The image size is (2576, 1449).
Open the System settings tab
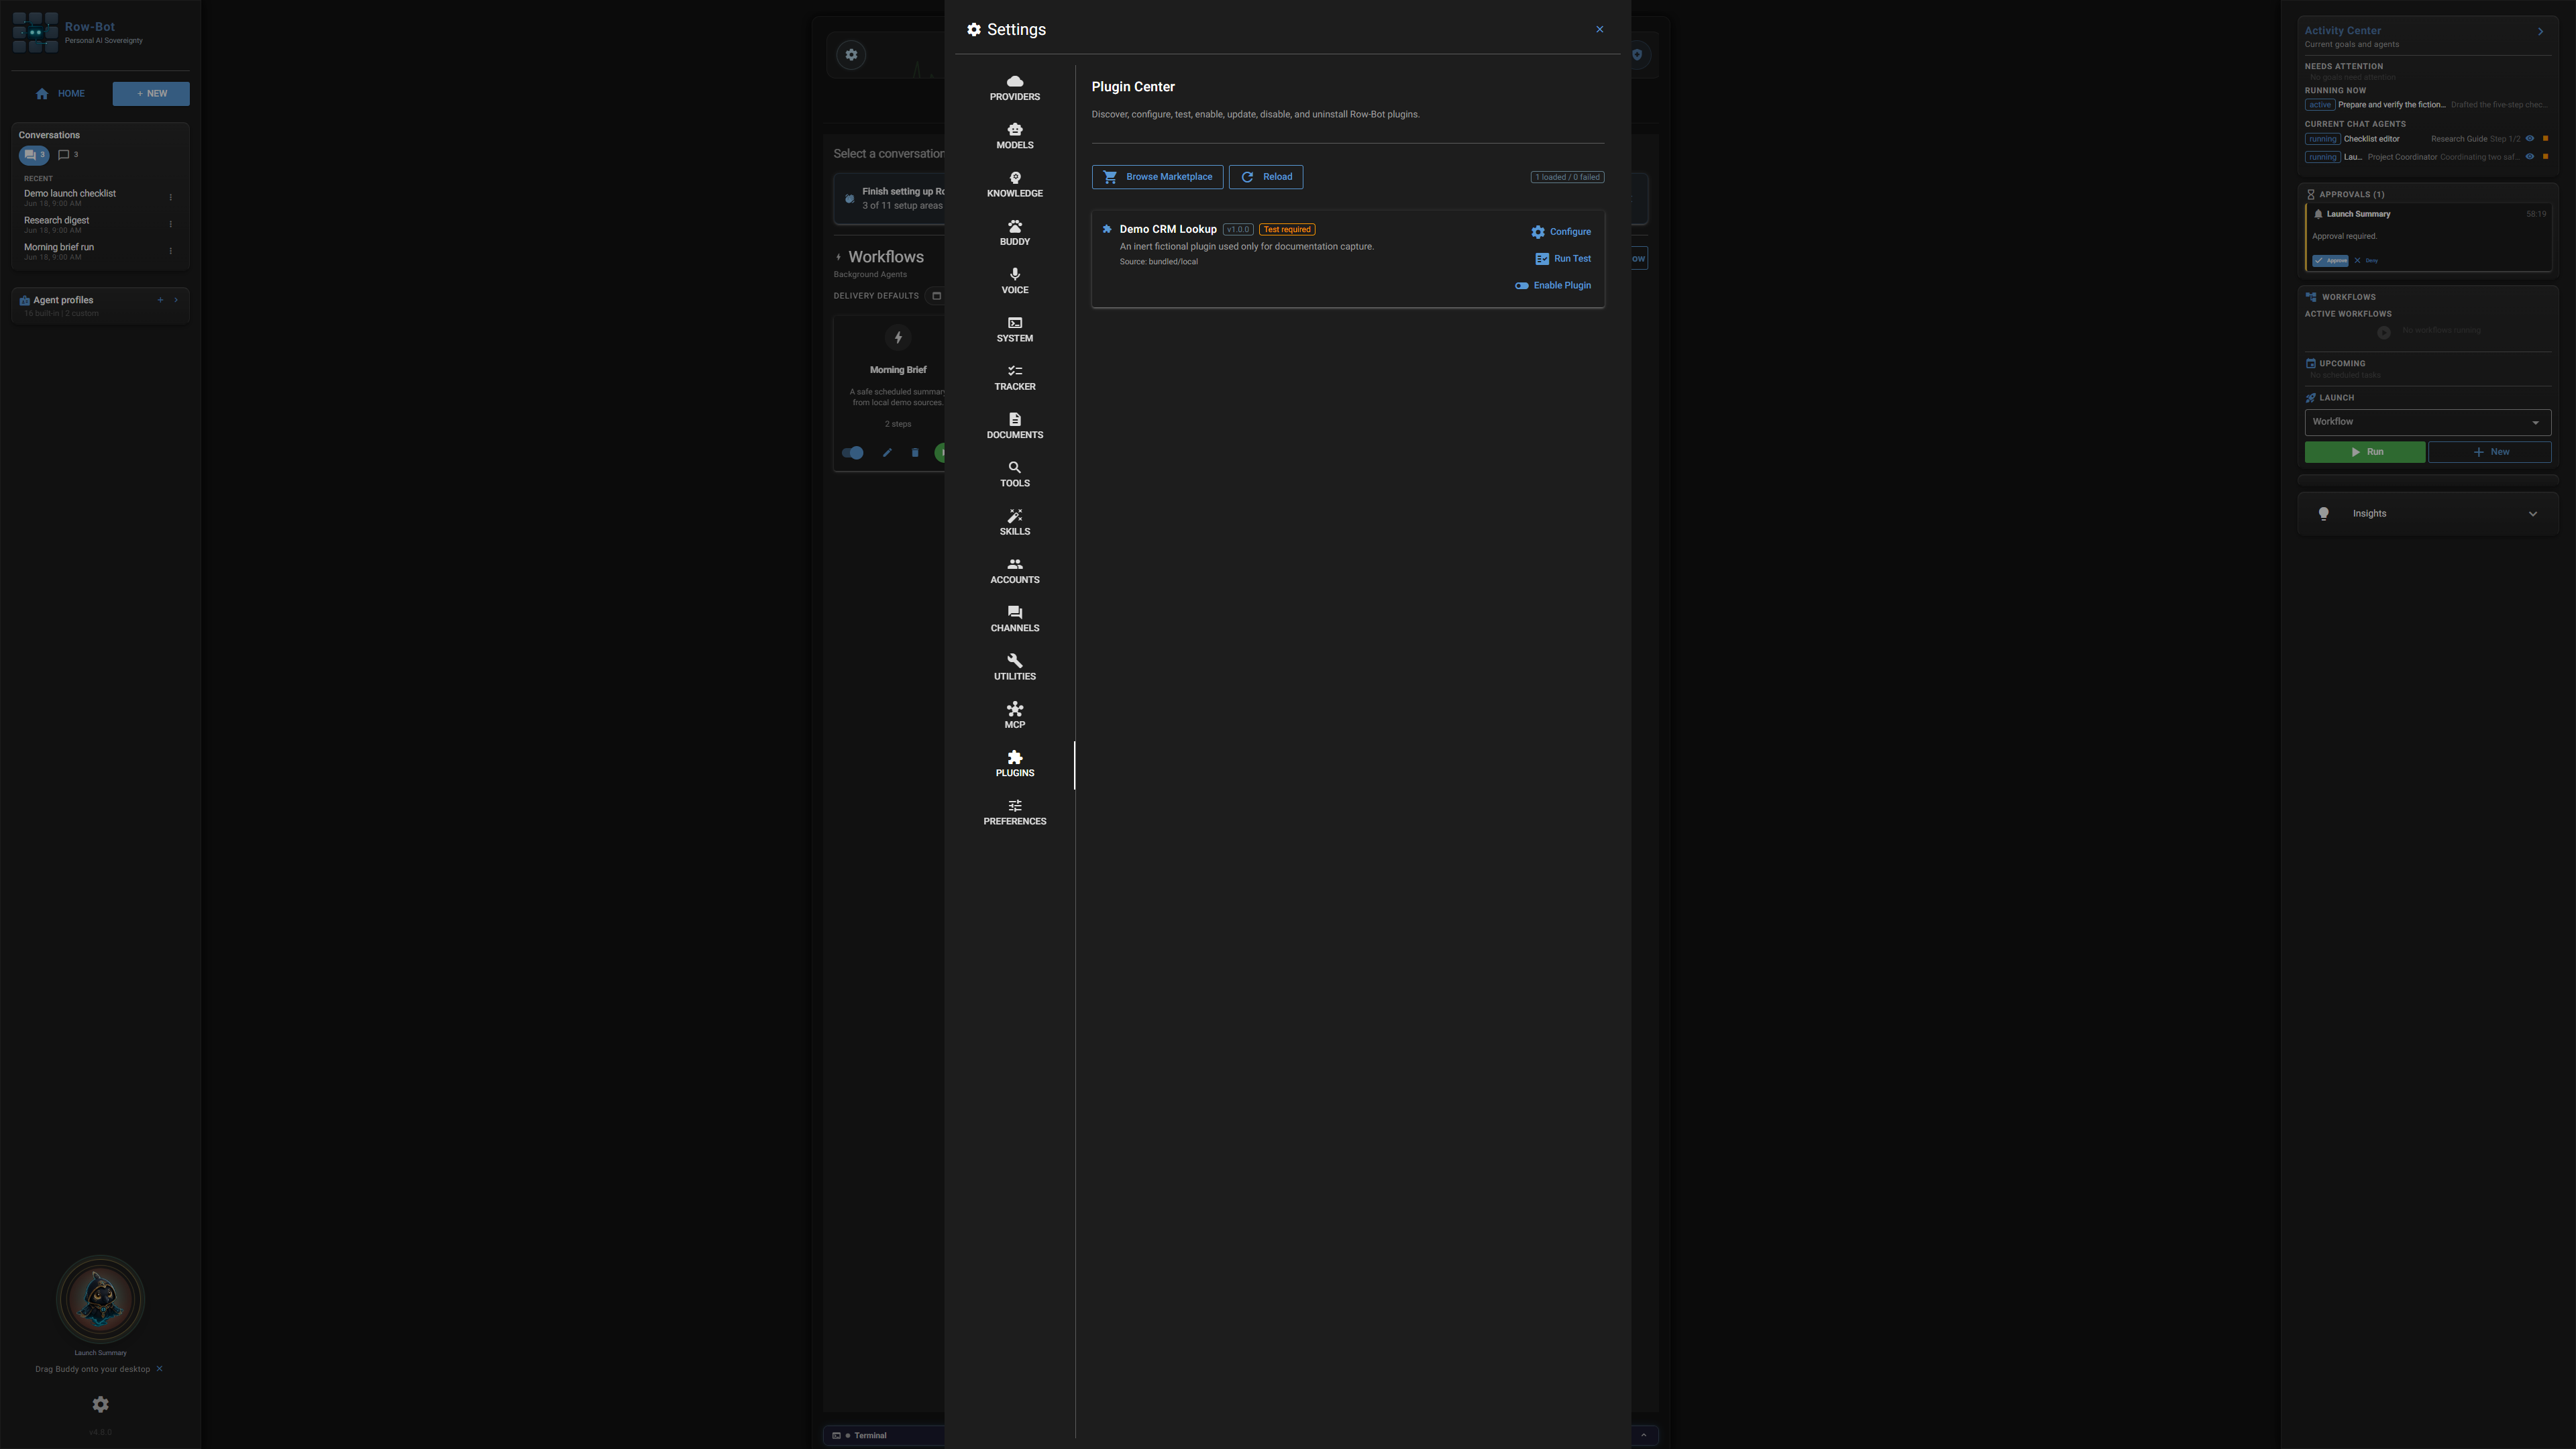[1014, 330]
